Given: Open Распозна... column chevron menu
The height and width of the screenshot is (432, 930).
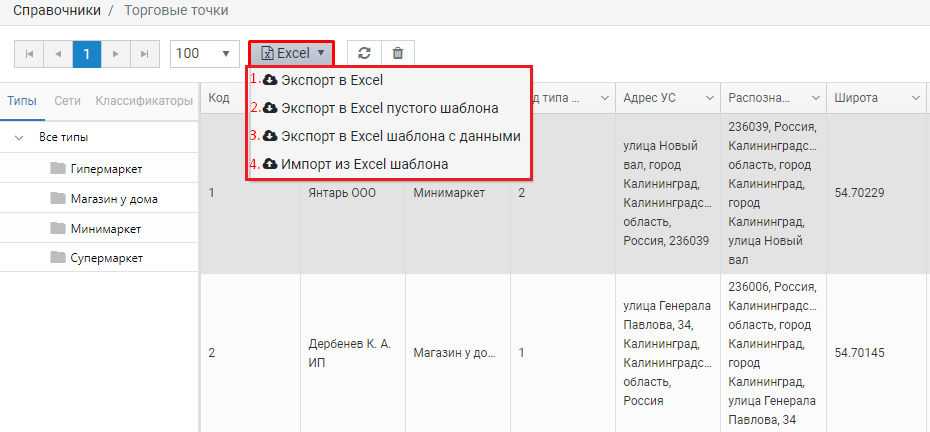Looking at the screenshot, I should (816, 99).
